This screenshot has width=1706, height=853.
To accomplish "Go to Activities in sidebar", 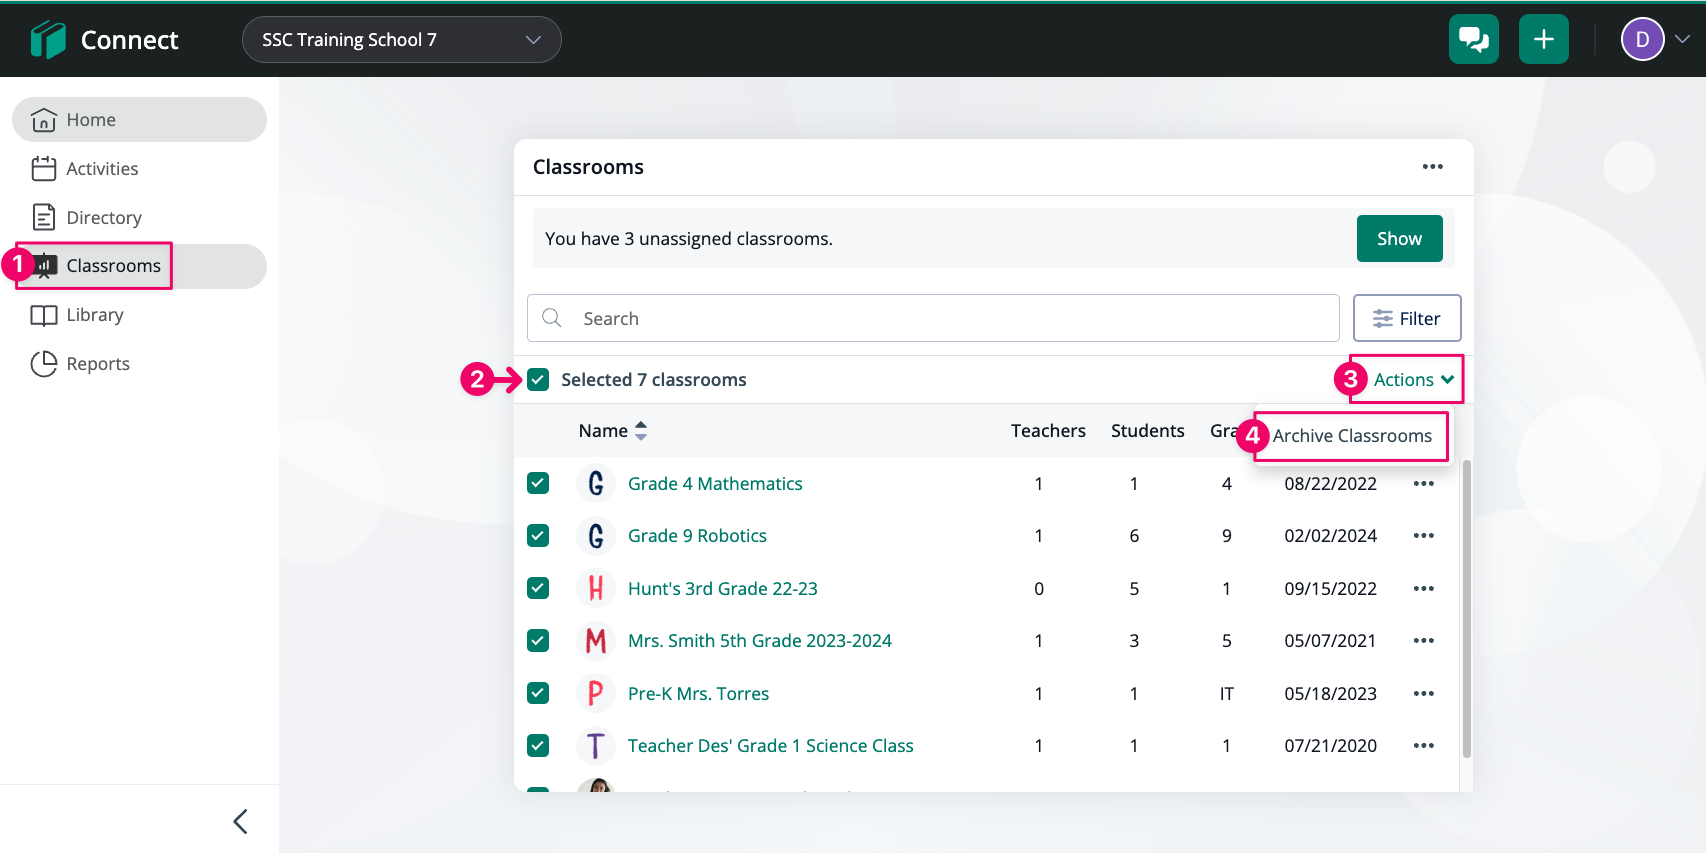I will point(139,169).
